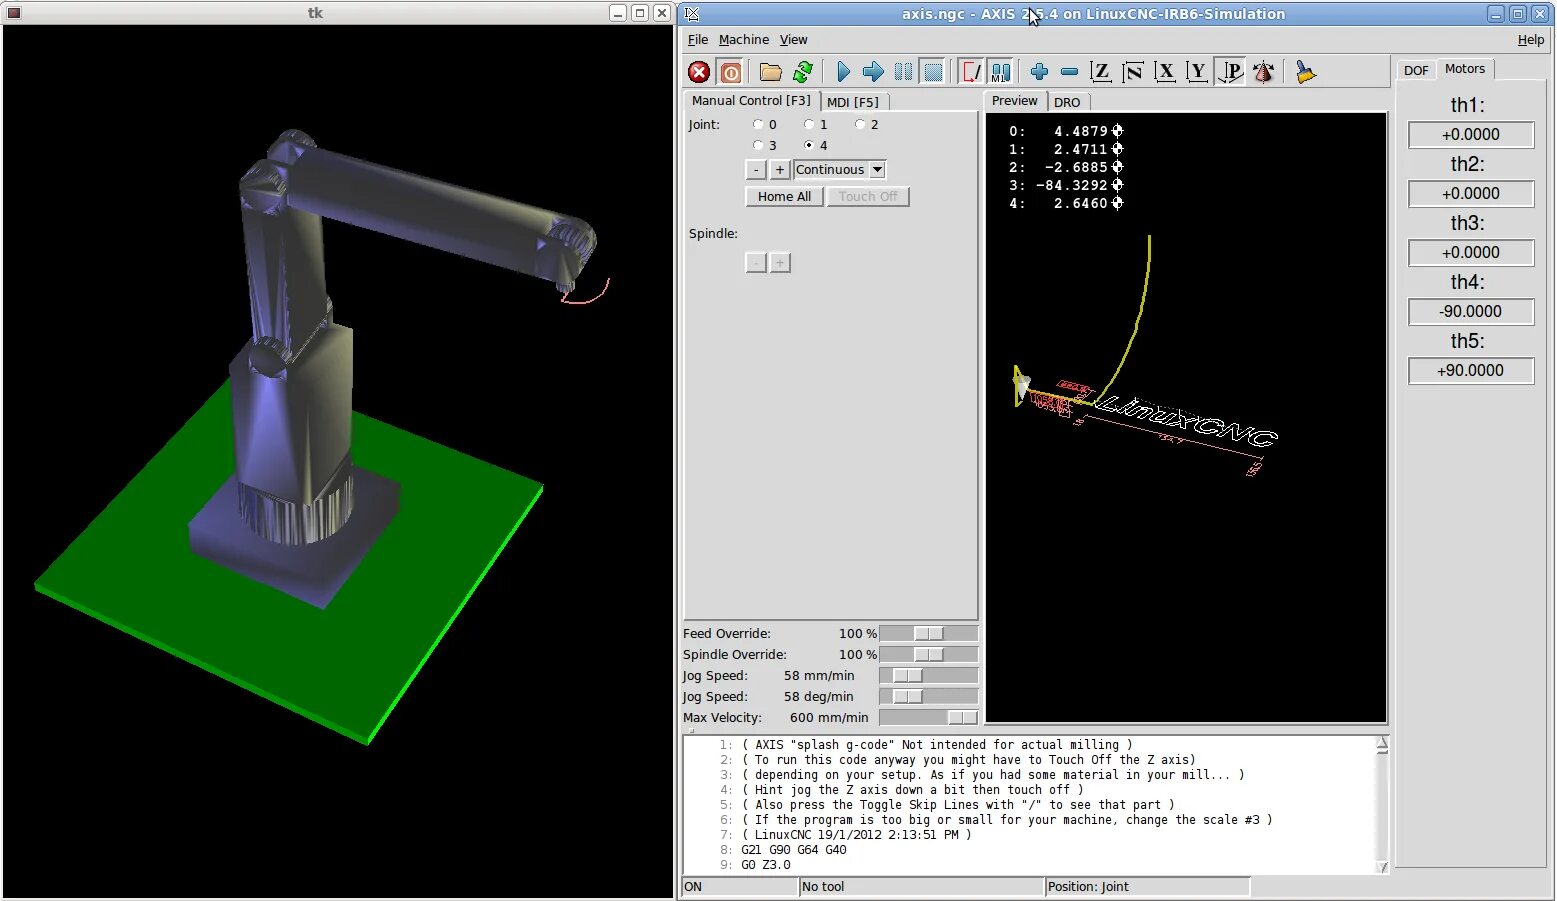
Task: Select joint 4 radio button
Action: pos(809,146)
